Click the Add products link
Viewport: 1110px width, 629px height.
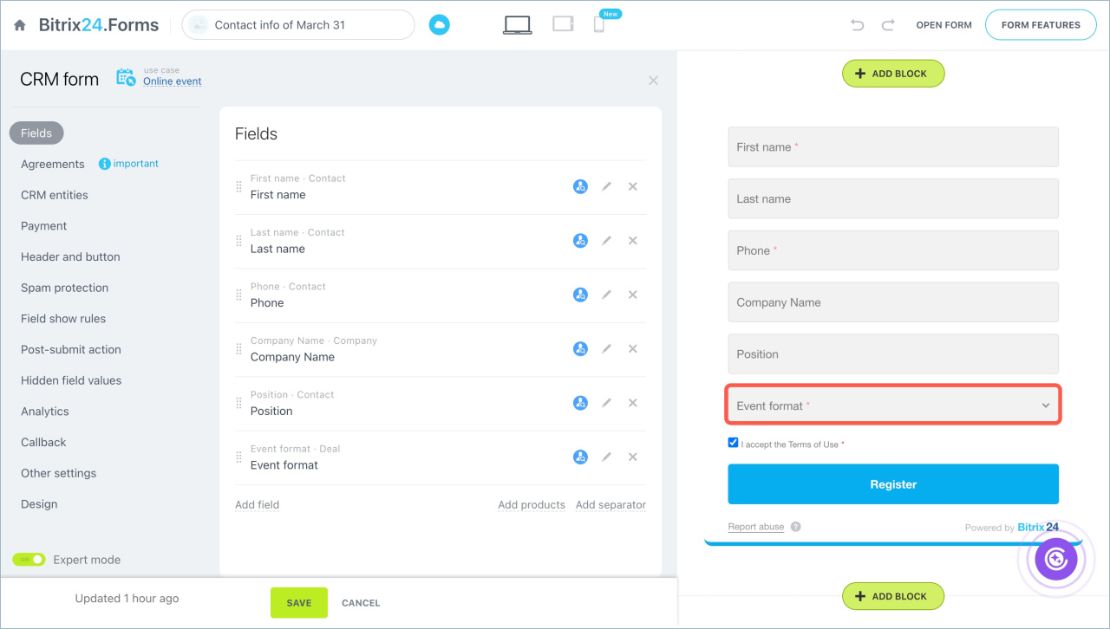click(531, 504)
